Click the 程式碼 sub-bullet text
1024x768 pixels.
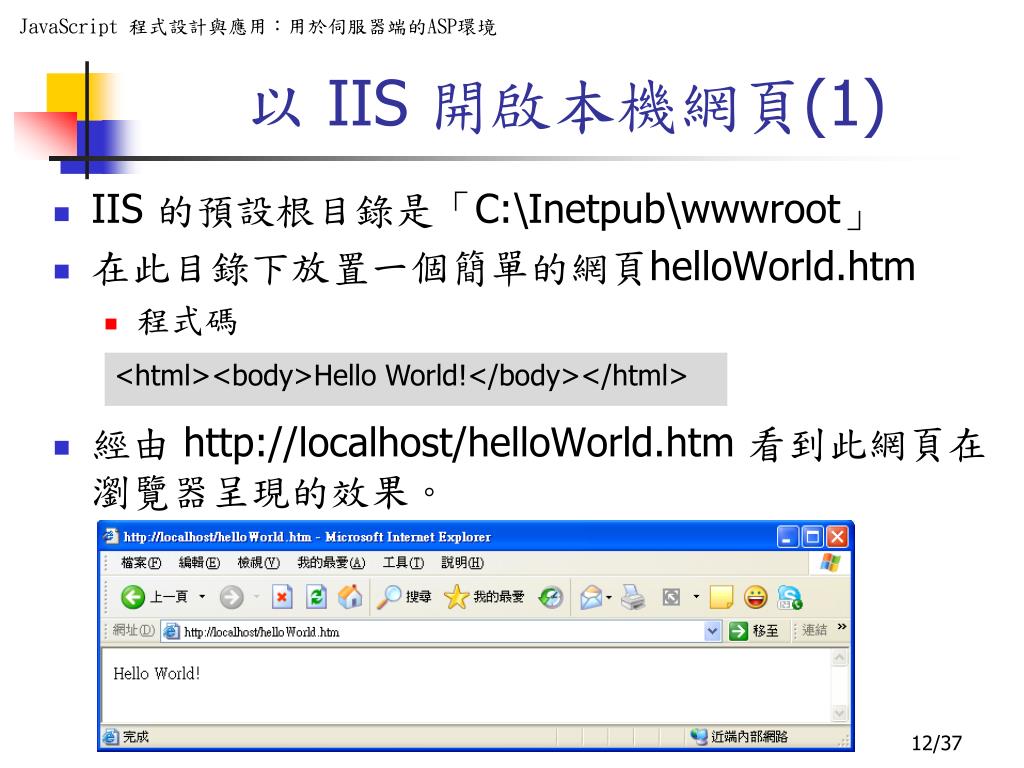(x=187, y=322)
